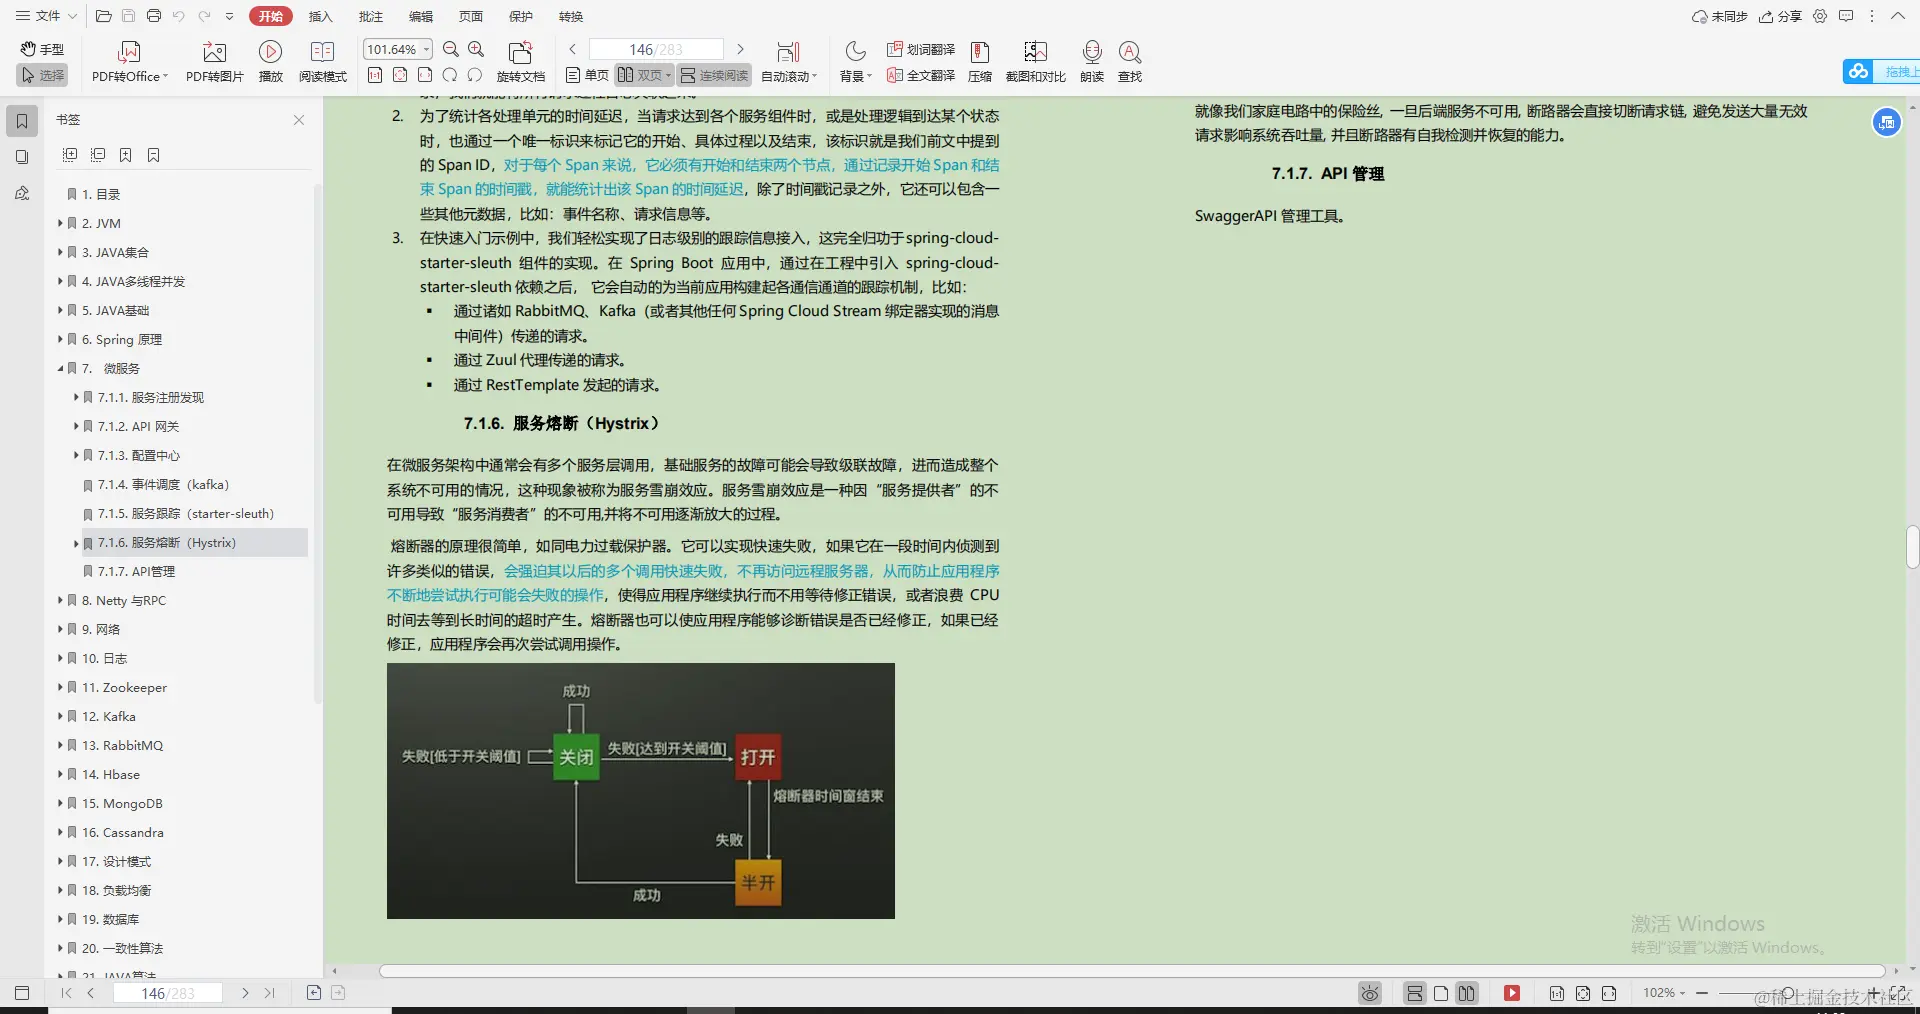Screen dimensions: 1920x1014
Task: Rotate the document with 旋转文档
Action: pos(520,59)
